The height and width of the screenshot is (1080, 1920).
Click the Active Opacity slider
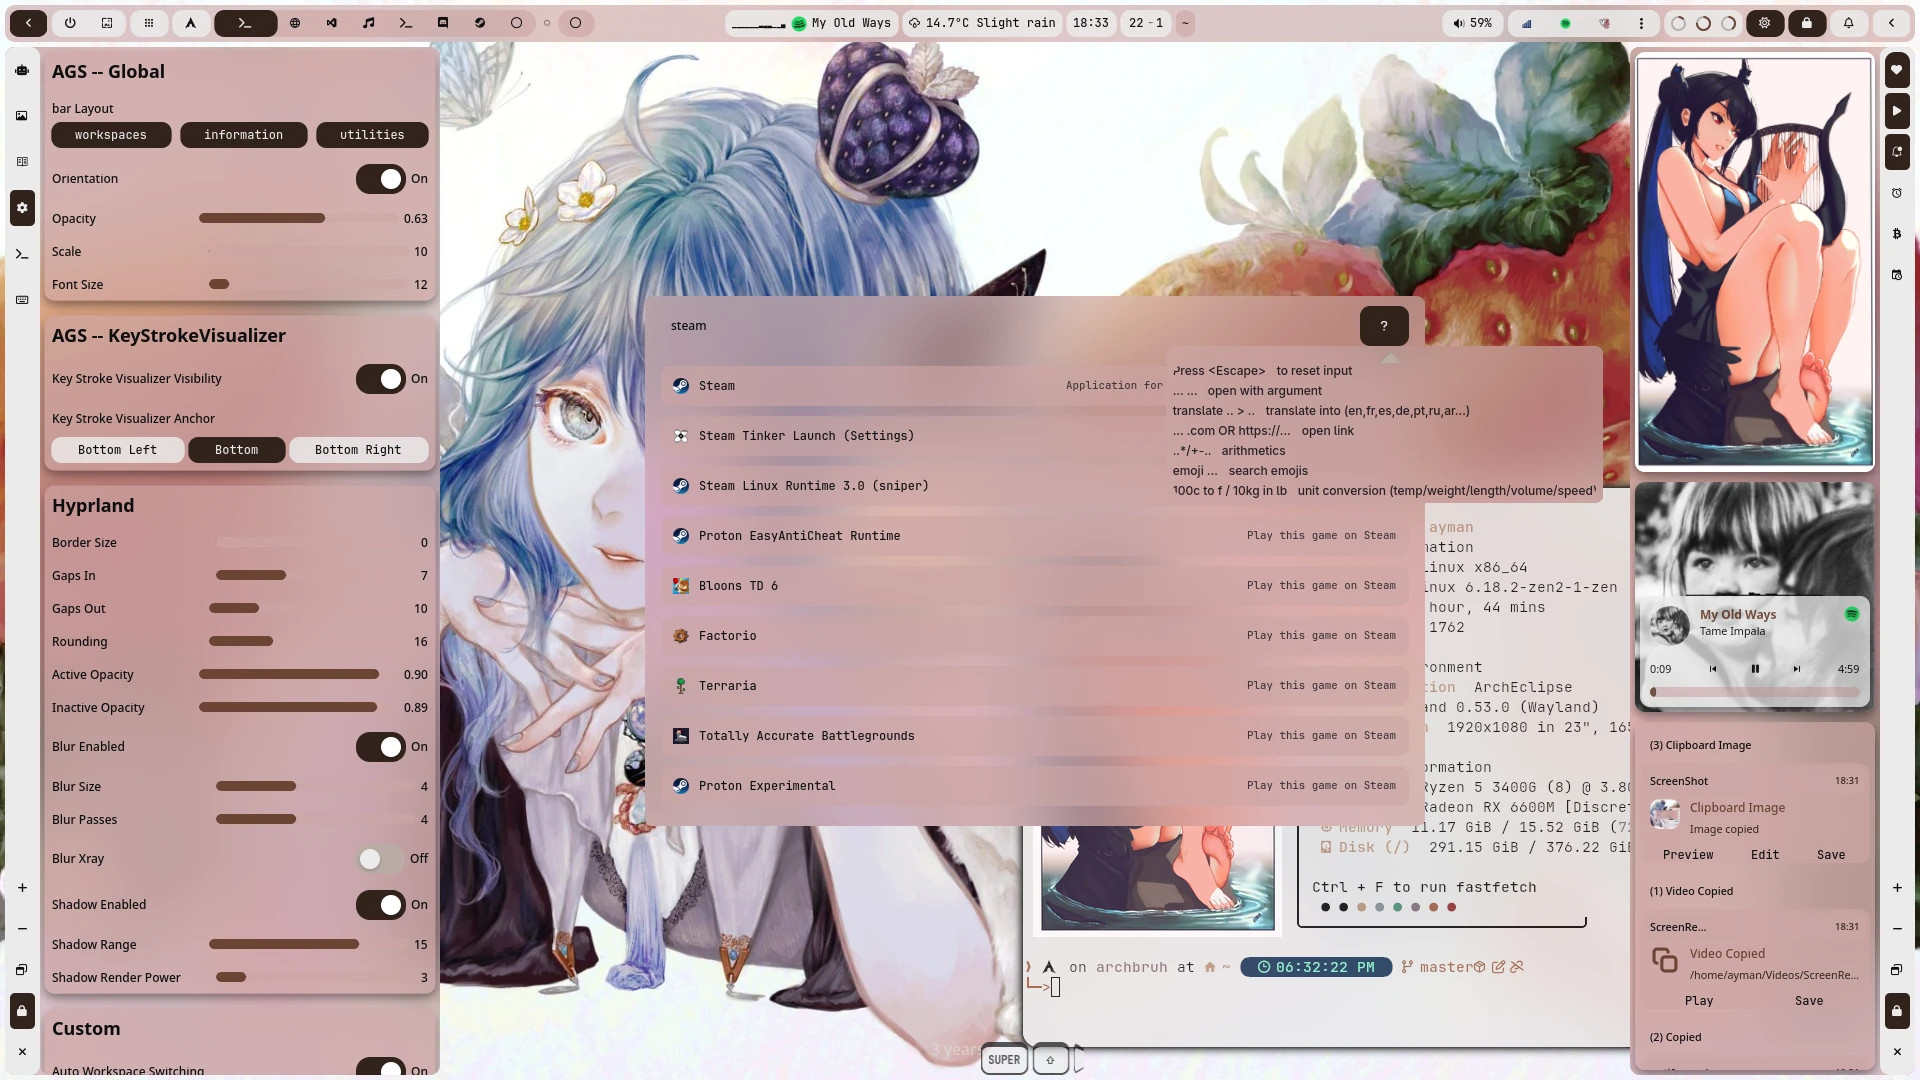click(x=288, y=675)
